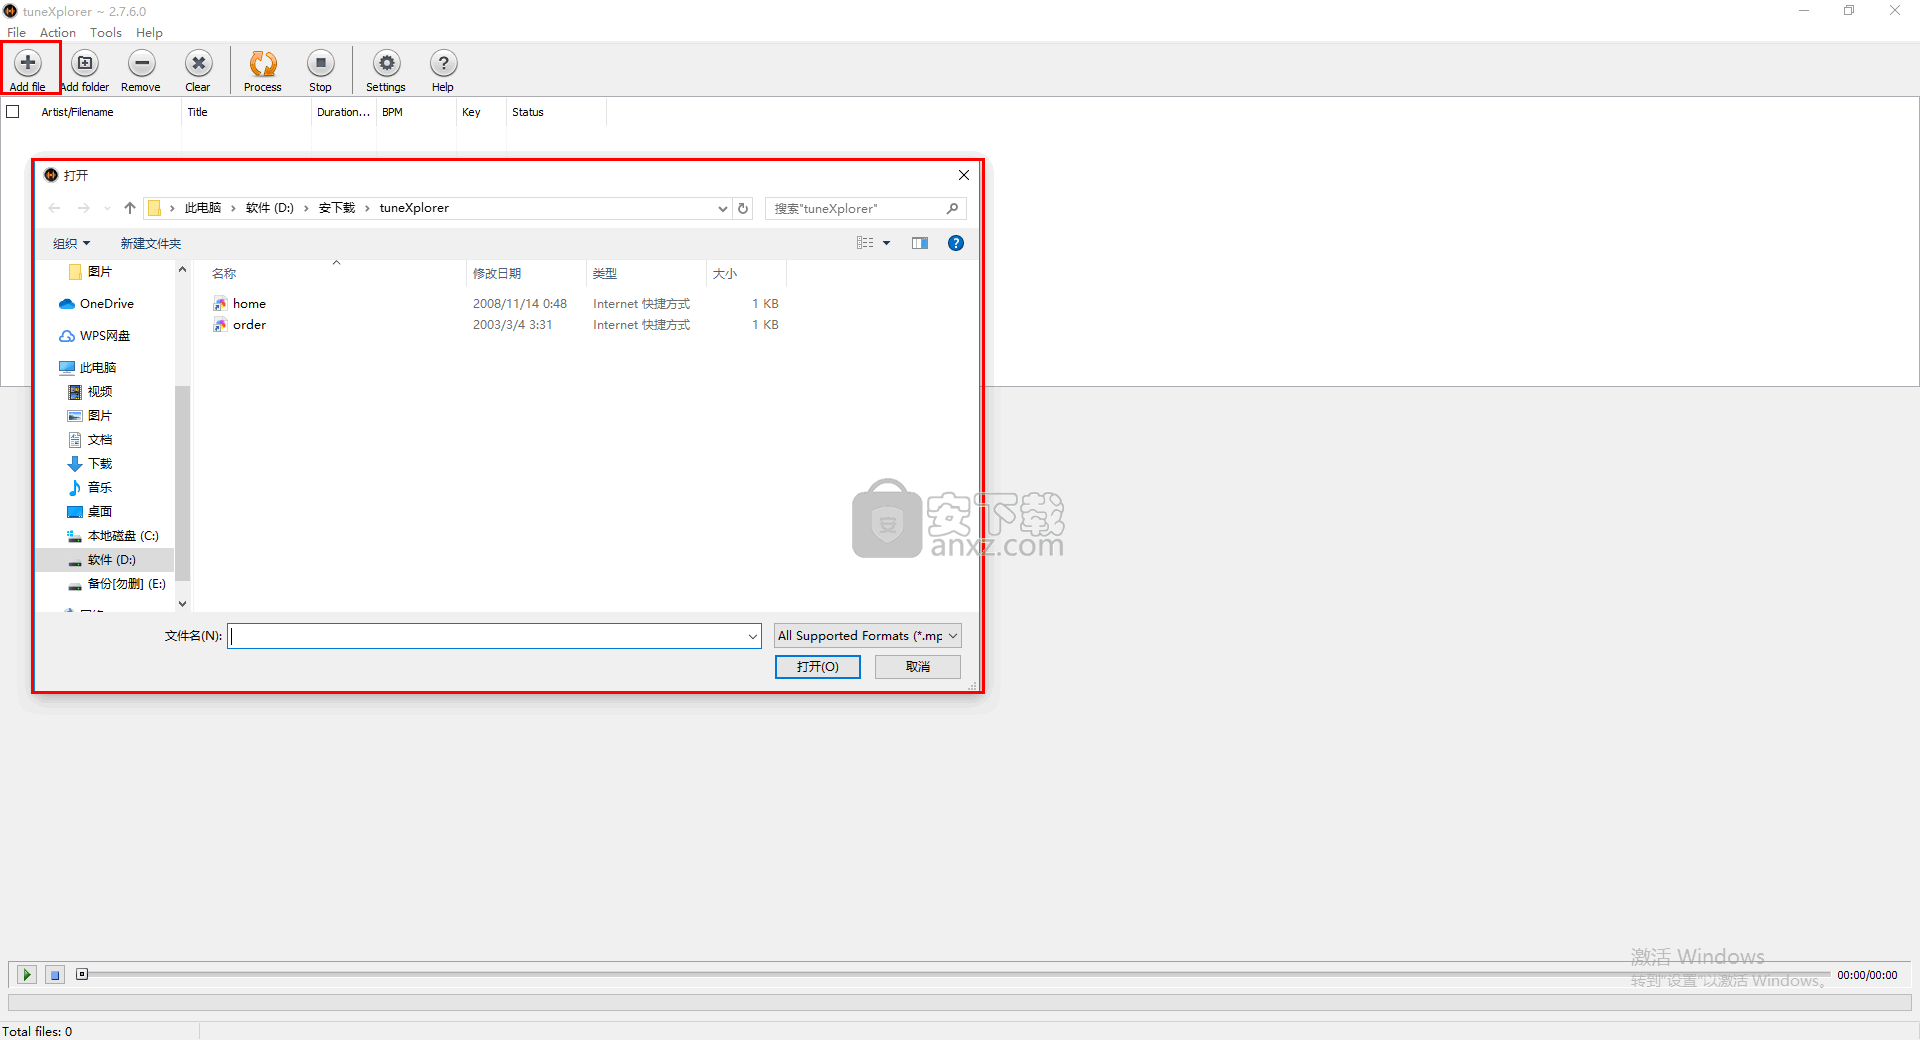1920x1040 pixels.
Task: Expand the view options dropdown arrow
Action: click(x=886, y=243)
